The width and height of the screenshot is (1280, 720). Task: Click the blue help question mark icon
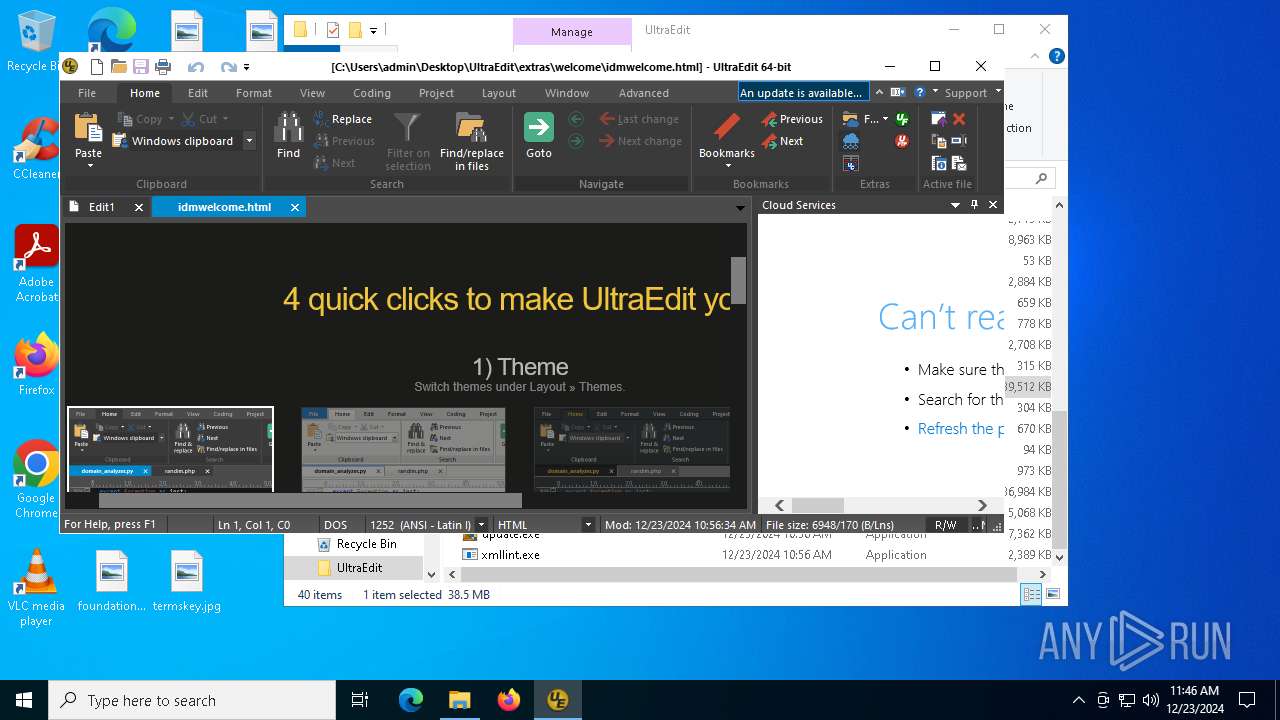coord(919,92)
